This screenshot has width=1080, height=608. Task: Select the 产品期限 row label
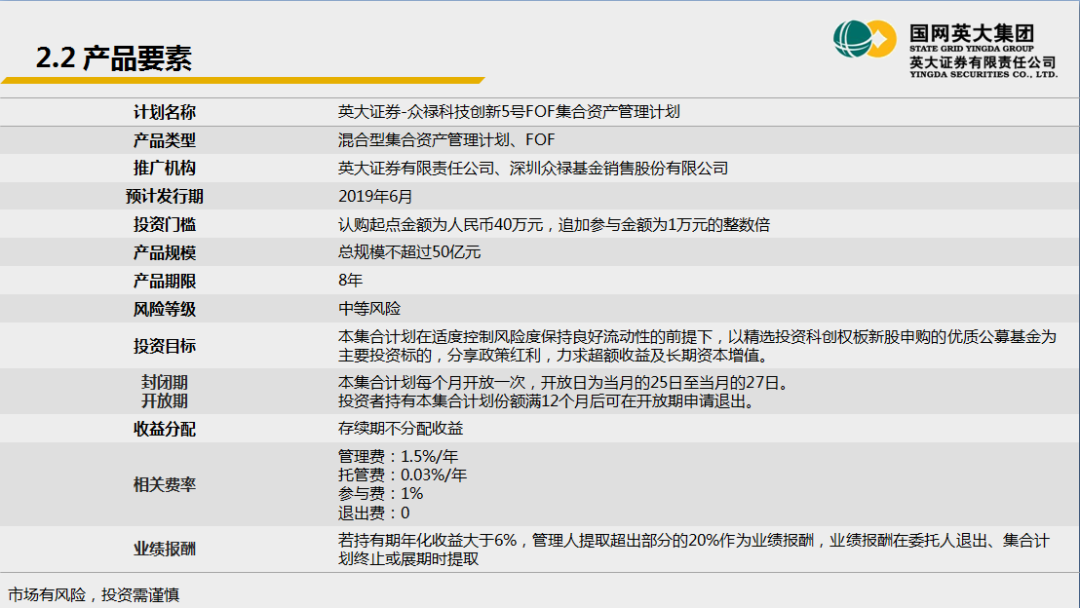coord(165,281)
